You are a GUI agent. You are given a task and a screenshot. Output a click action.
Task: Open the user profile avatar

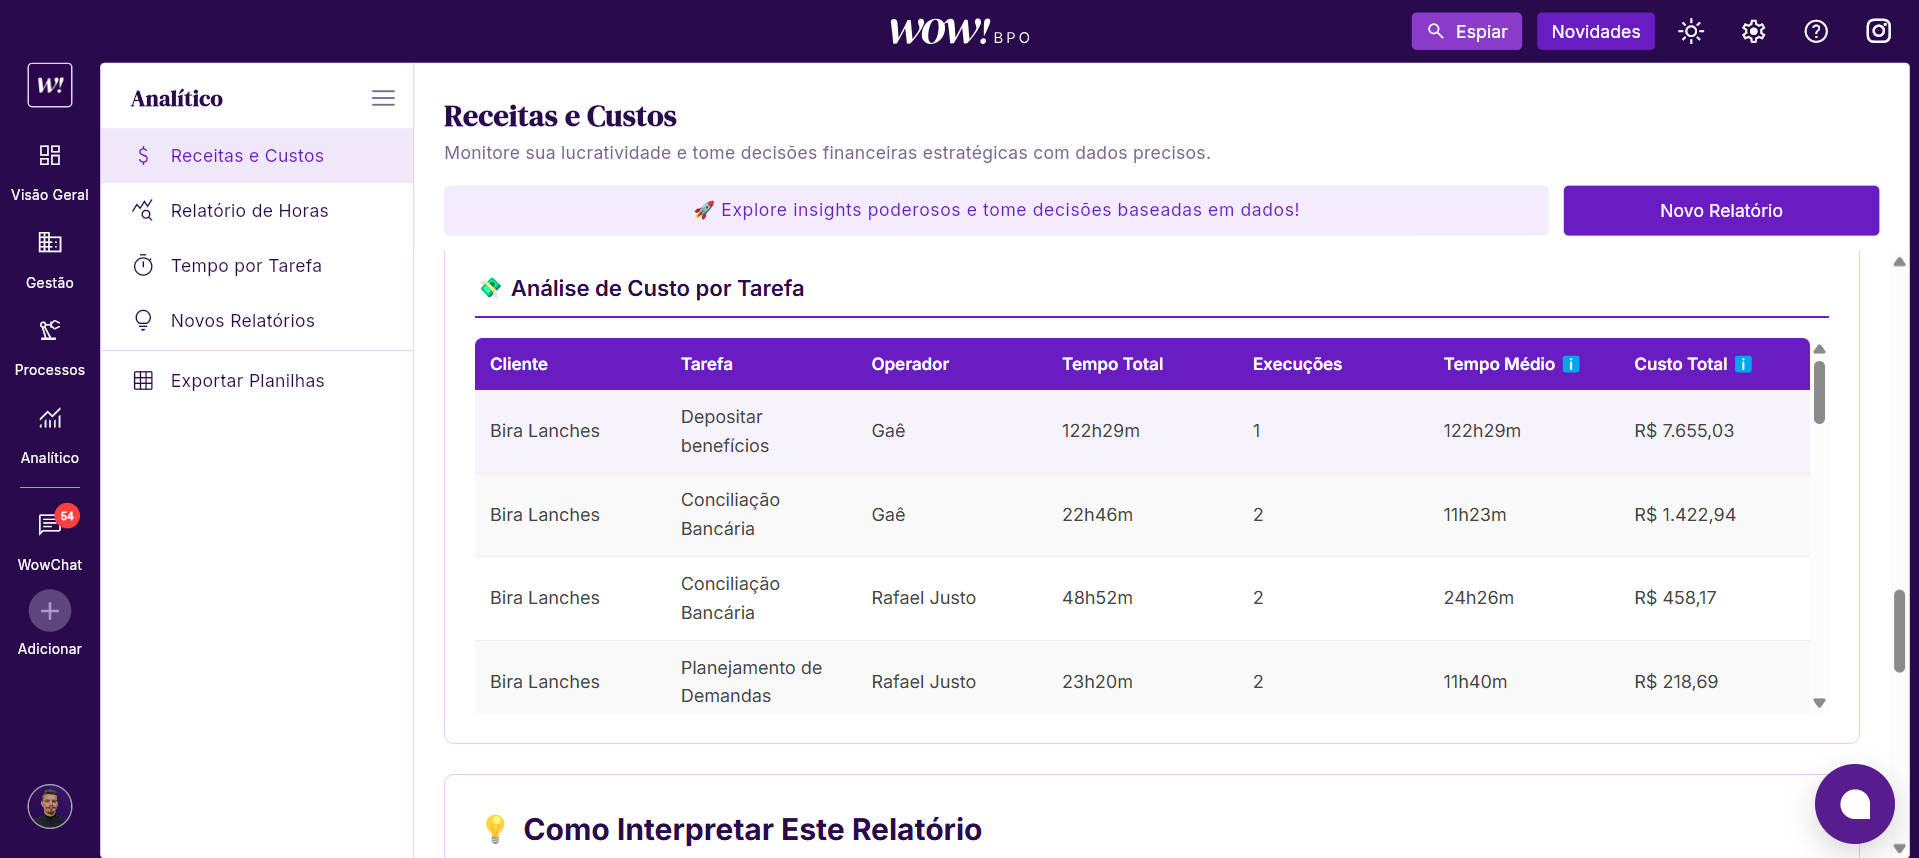pyautogui.click(x=49, y=806)
